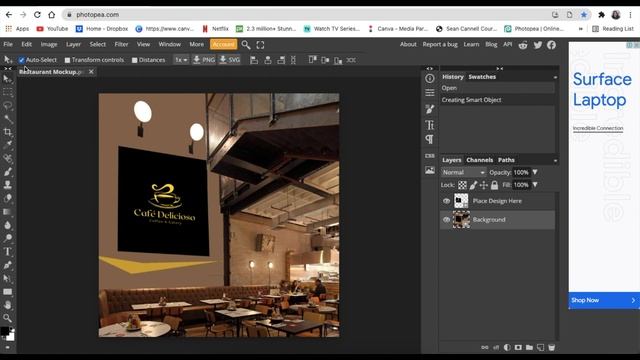Select the Eyedropper tool
Image resolution: width=640 pixels, height=360 pixels.
[x=7, y=145]
